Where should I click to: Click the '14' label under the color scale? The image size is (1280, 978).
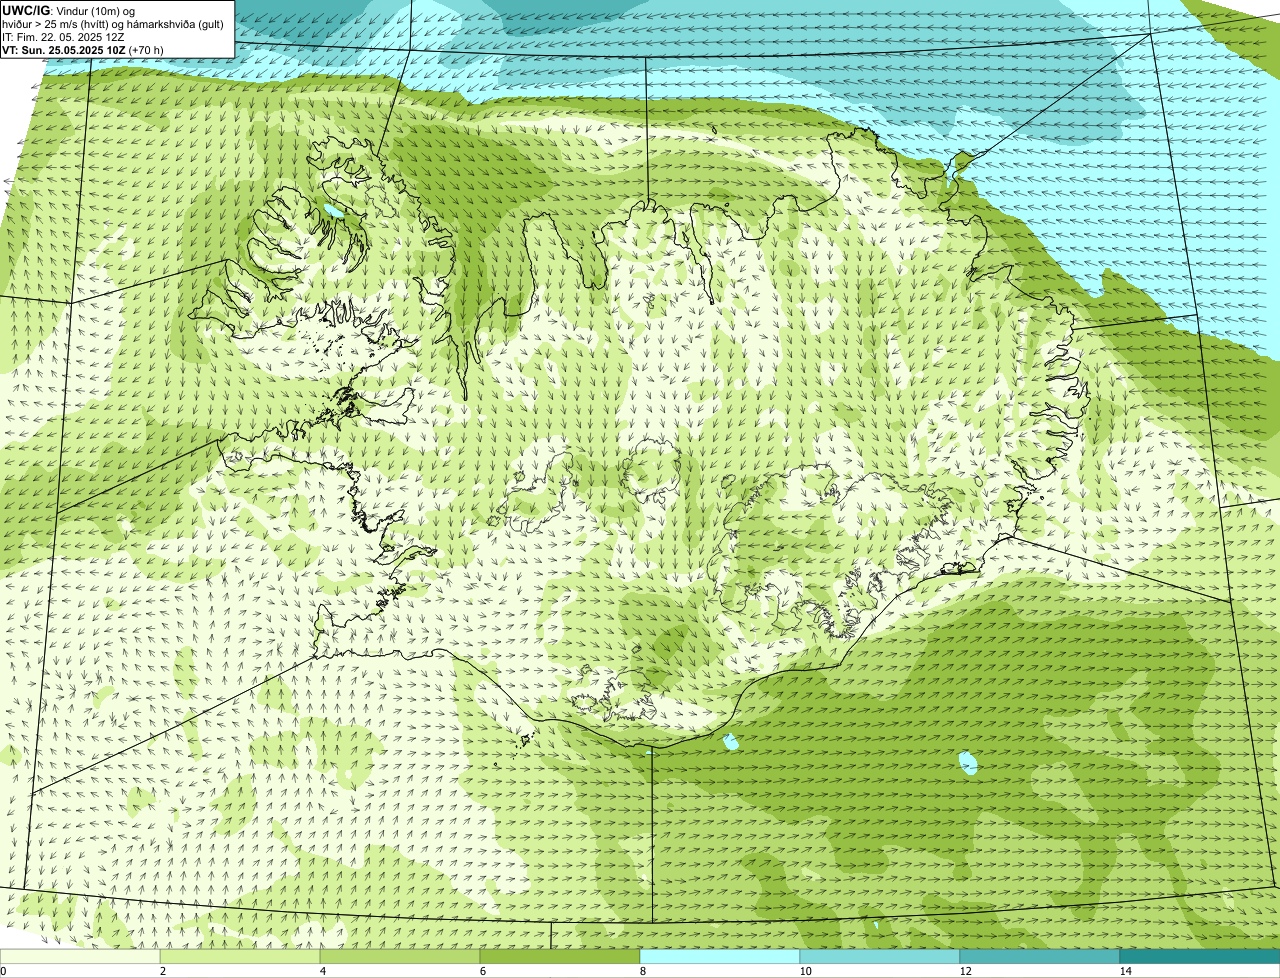pos(1126,971)
